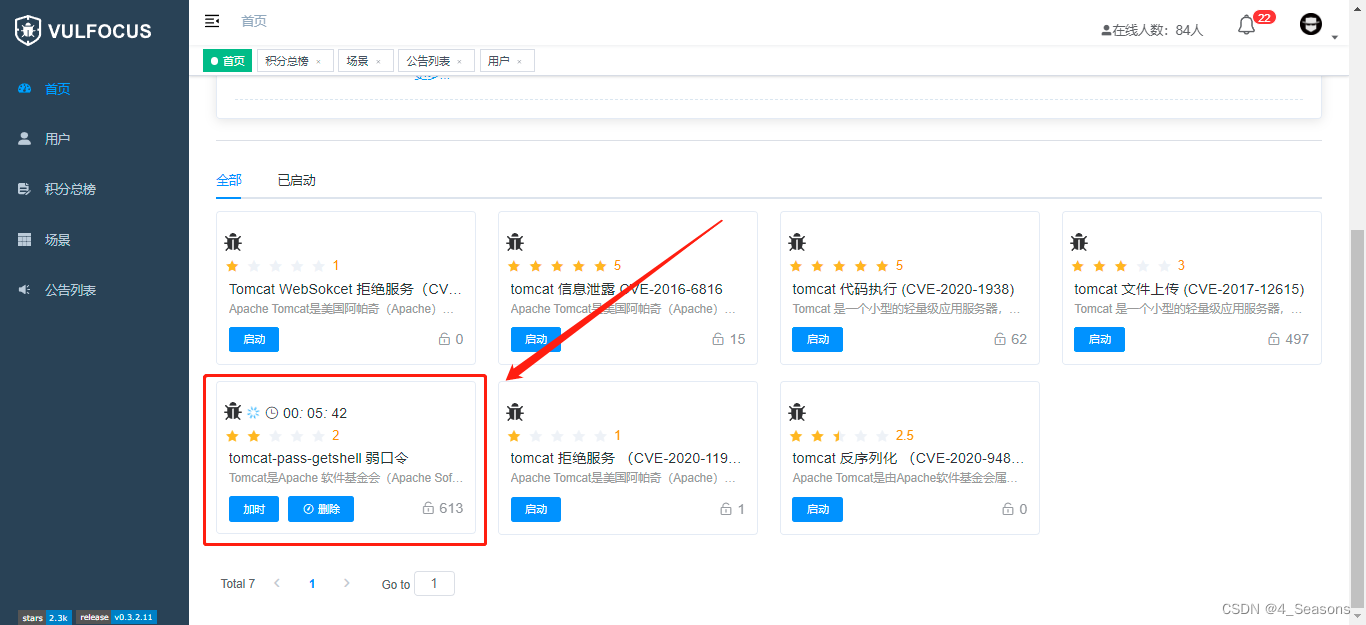Click the lock icon next to 15
Viewport: 1366px width, 625px height.
point(718,339)
